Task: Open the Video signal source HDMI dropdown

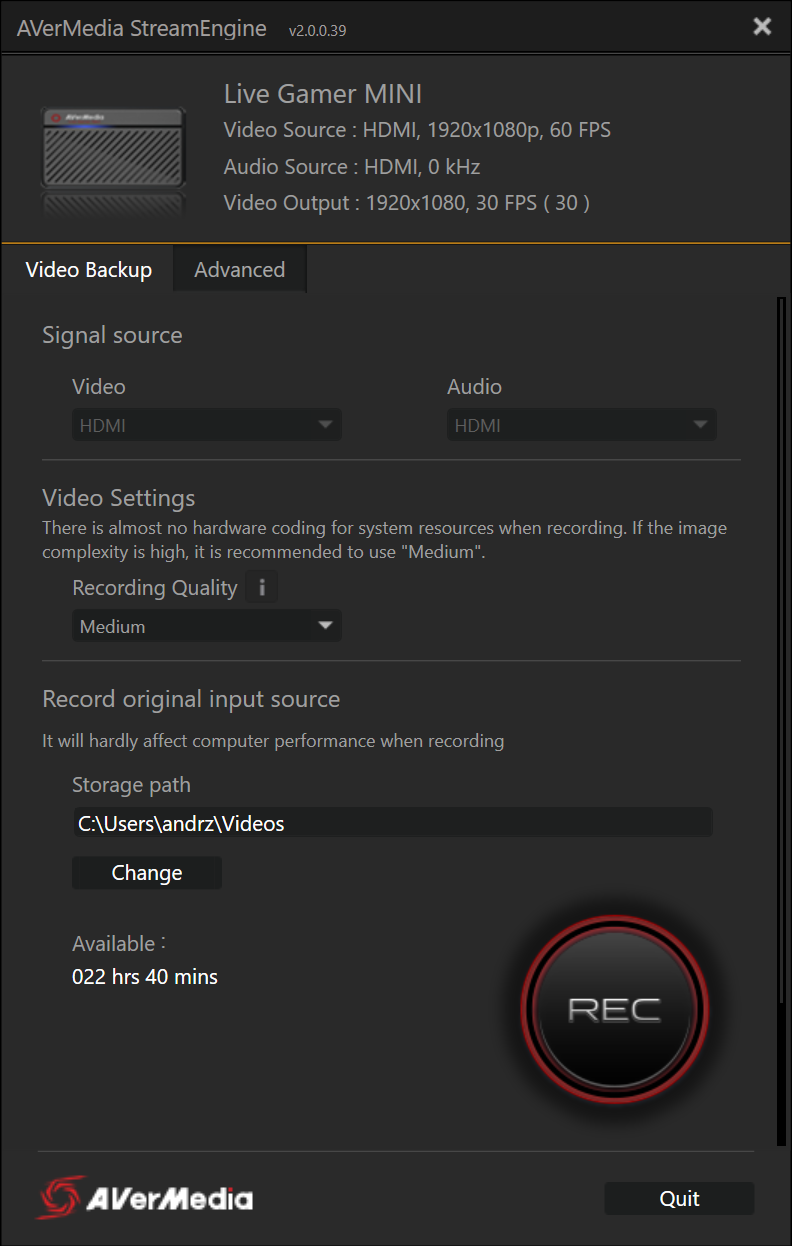Action: point(207,425)
